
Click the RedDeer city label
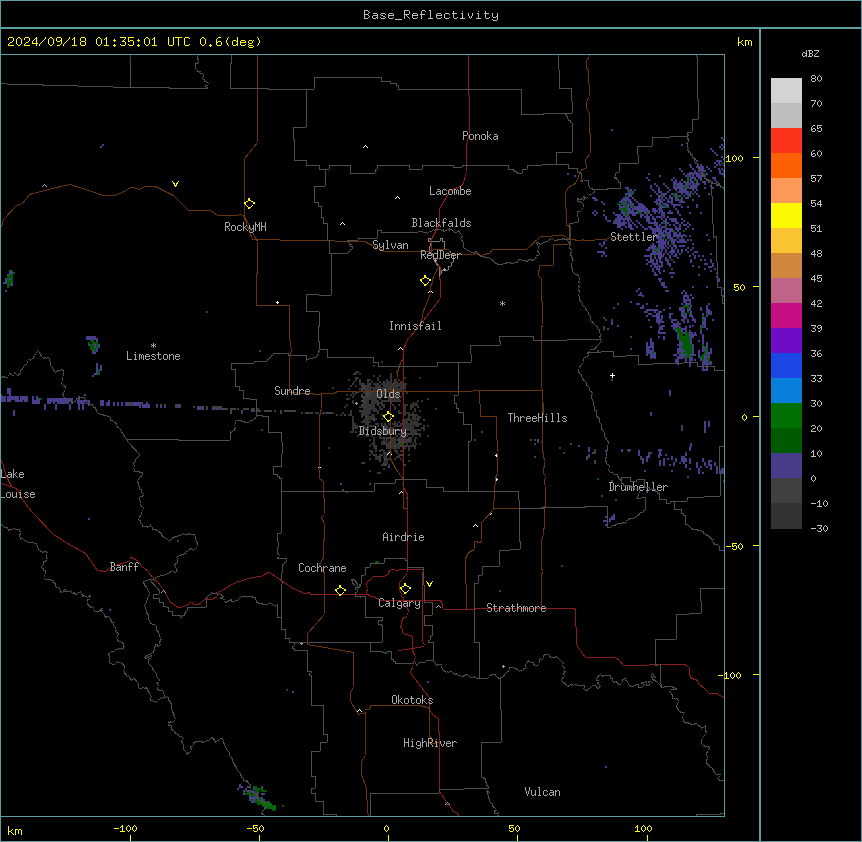(440, 255)
